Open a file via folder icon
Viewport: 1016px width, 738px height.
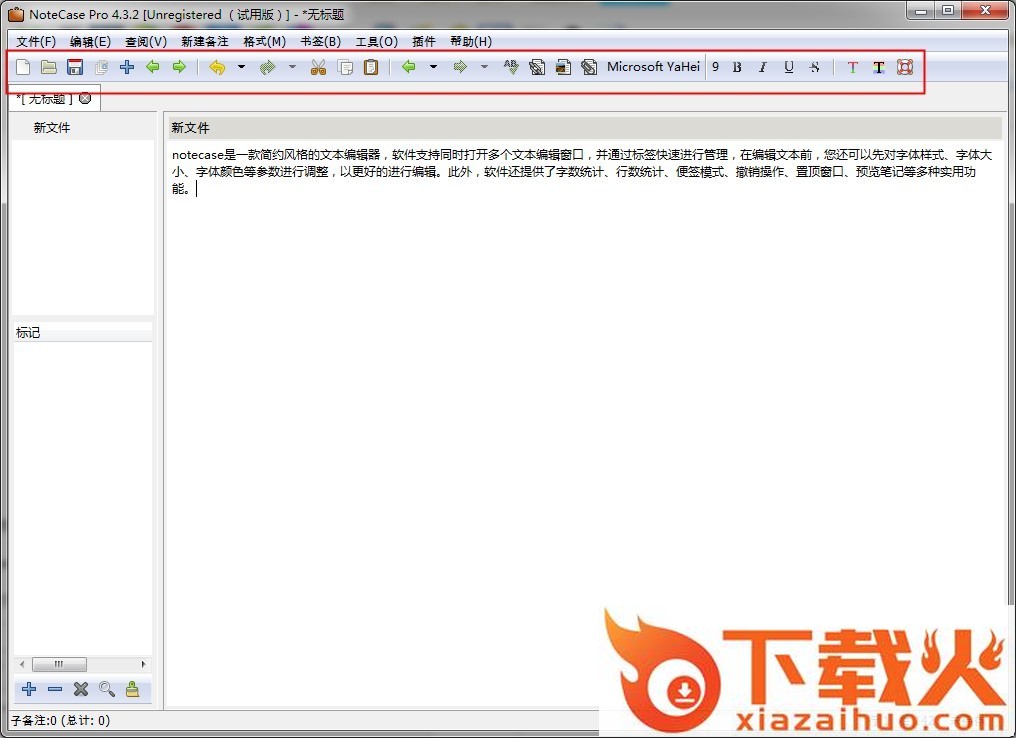tap(49, 67)
